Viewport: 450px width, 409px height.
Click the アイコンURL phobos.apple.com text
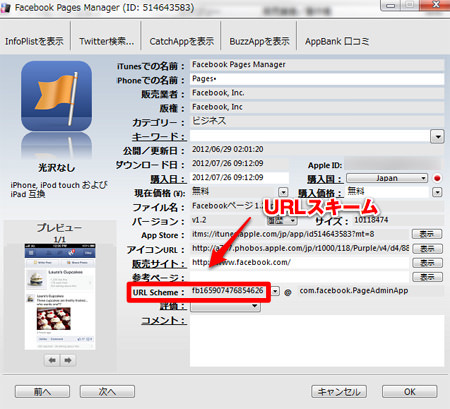tap(300, 248)
